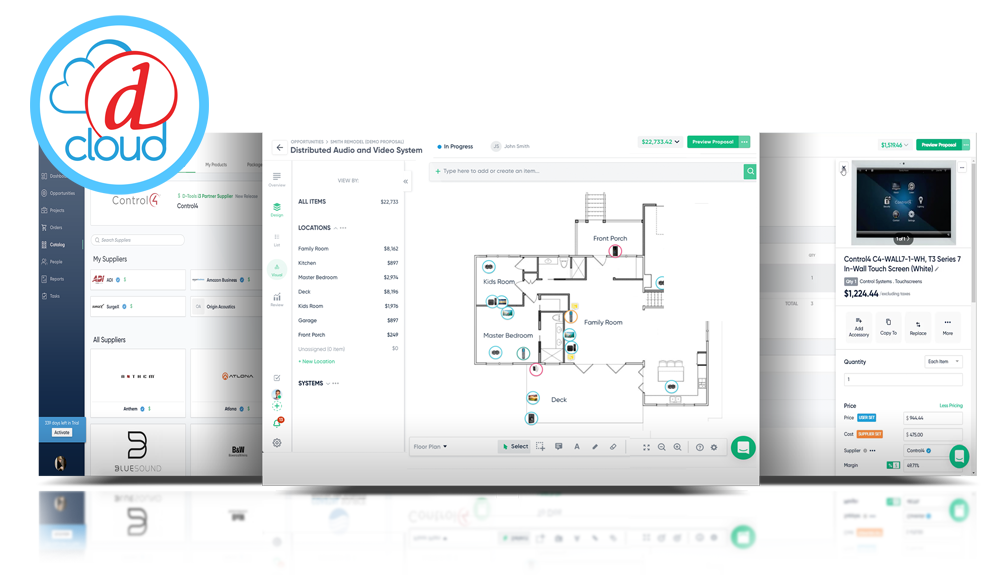Open the $1,519.46 total dropdown in the right window
The width and height of the screenshot is (1000, 575).
(x=895, y=145)
